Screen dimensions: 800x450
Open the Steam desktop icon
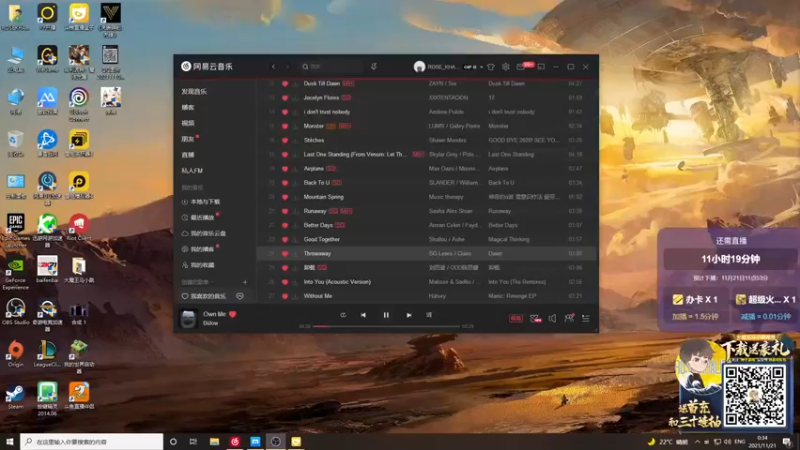[15, 396]
